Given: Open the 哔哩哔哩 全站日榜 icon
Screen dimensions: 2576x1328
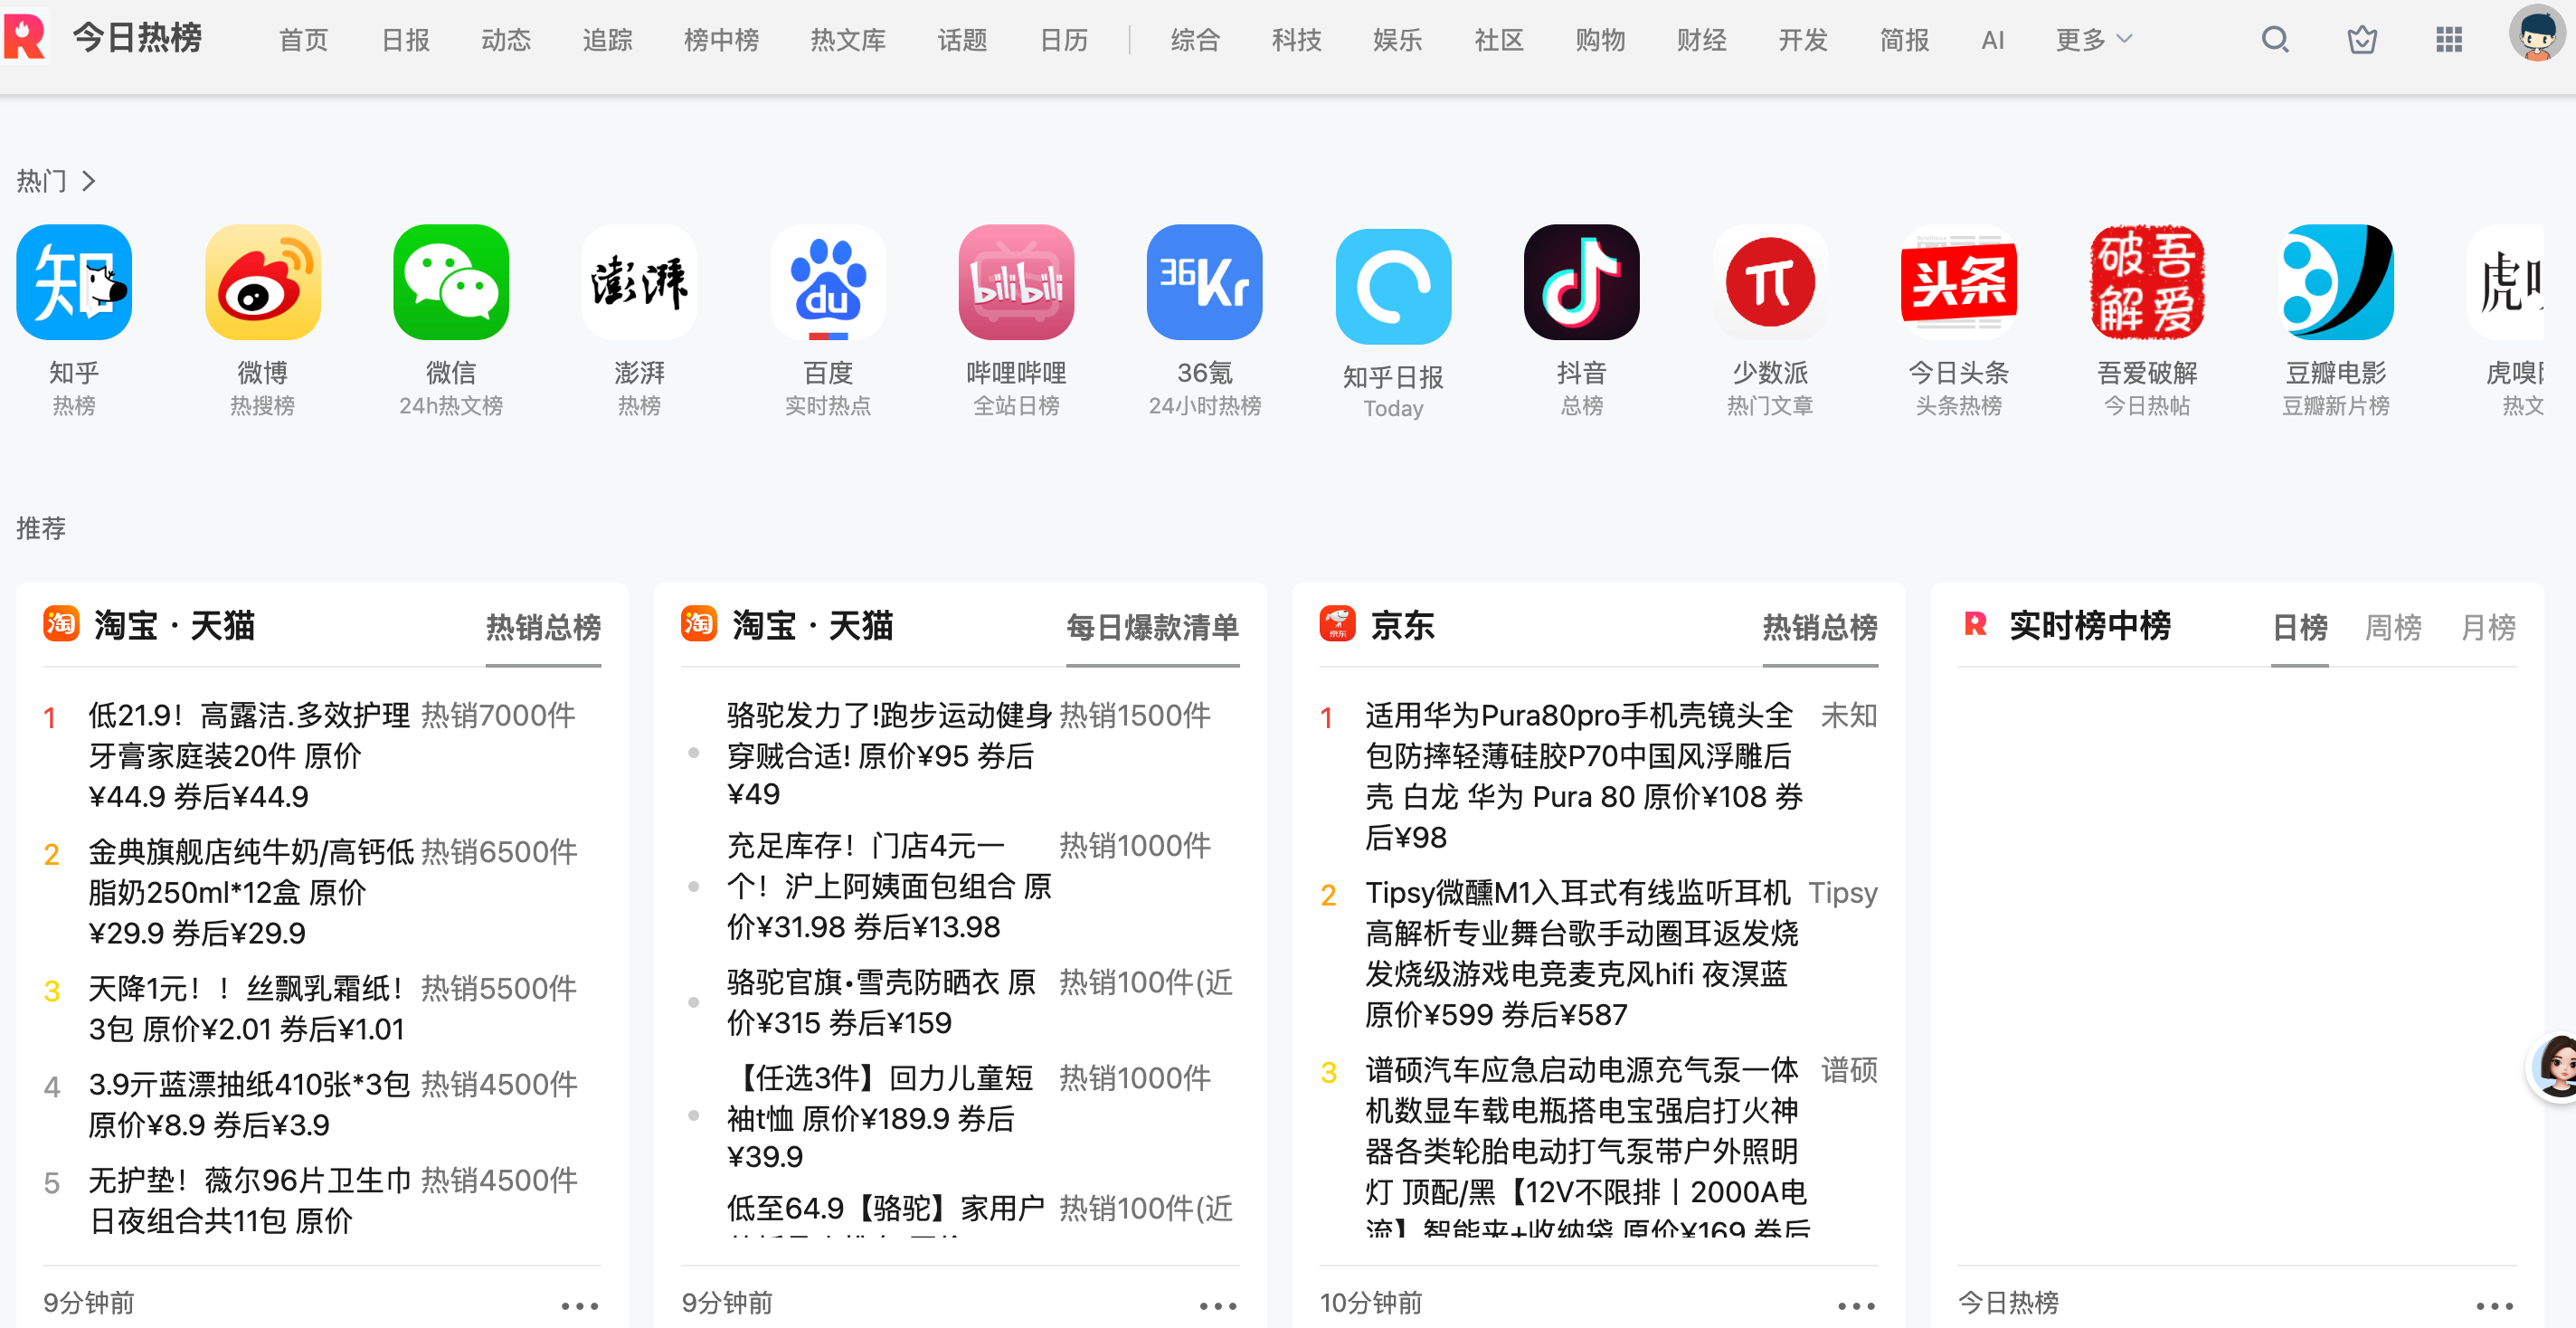Looking at the screenshot, I should coord(1017,282).
